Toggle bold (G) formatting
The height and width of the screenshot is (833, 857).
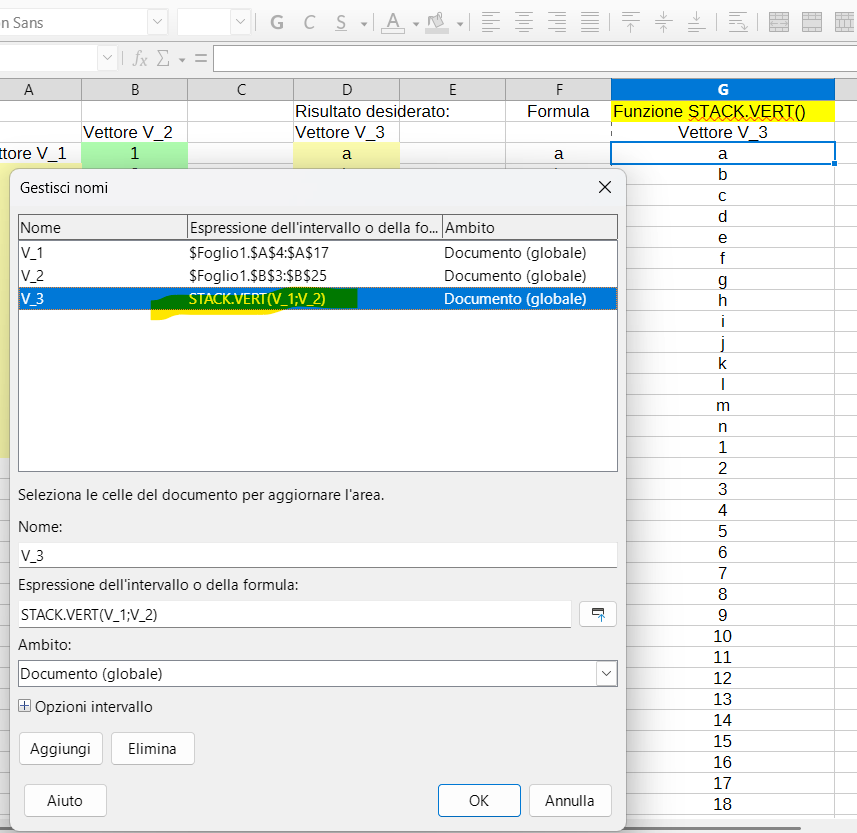click(x=277, y=22)
